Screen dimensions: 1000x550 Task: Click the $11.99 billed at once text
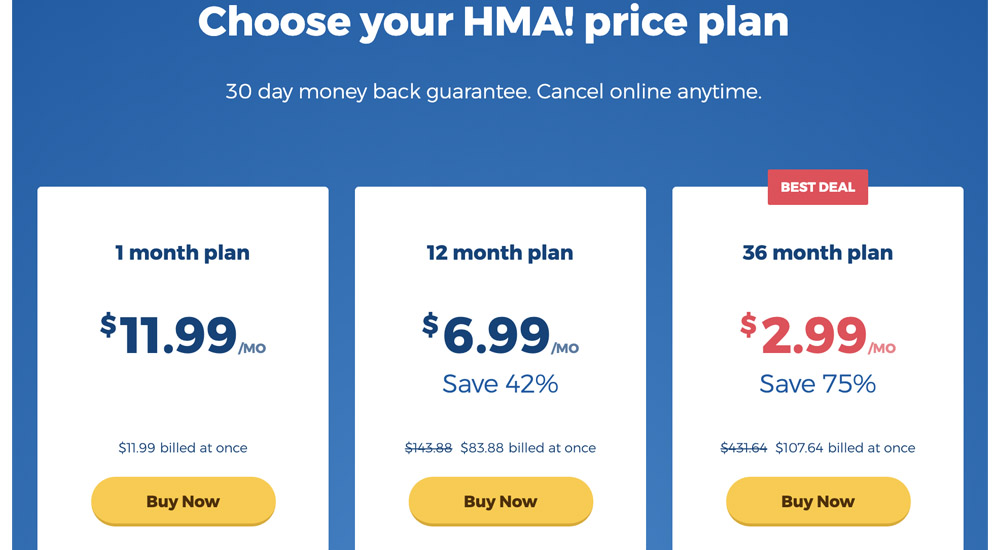point(183,448)
